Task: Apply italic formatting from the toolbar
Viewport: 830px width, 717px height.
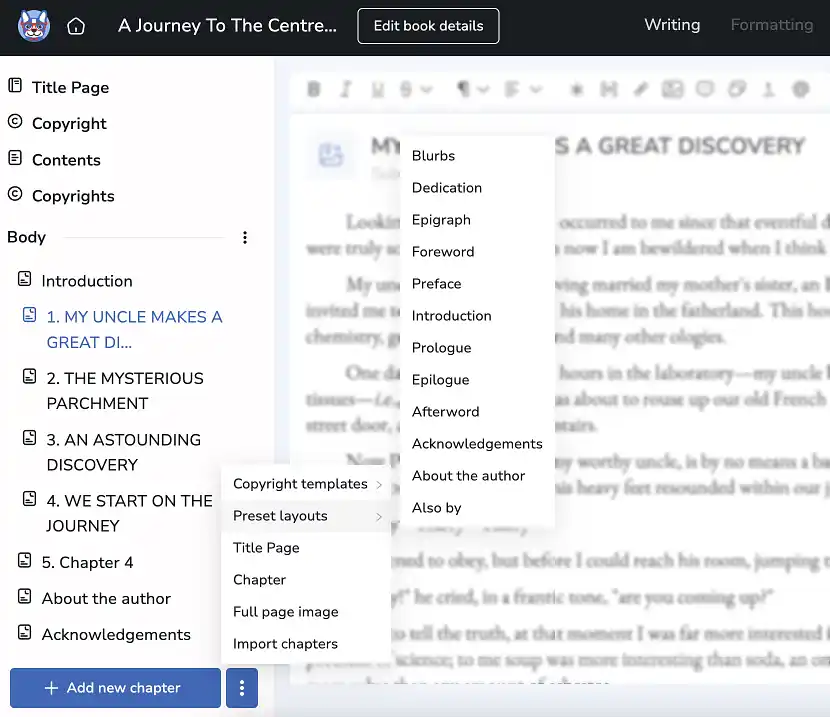Action: pyautogui.click(x=346, y=88)
